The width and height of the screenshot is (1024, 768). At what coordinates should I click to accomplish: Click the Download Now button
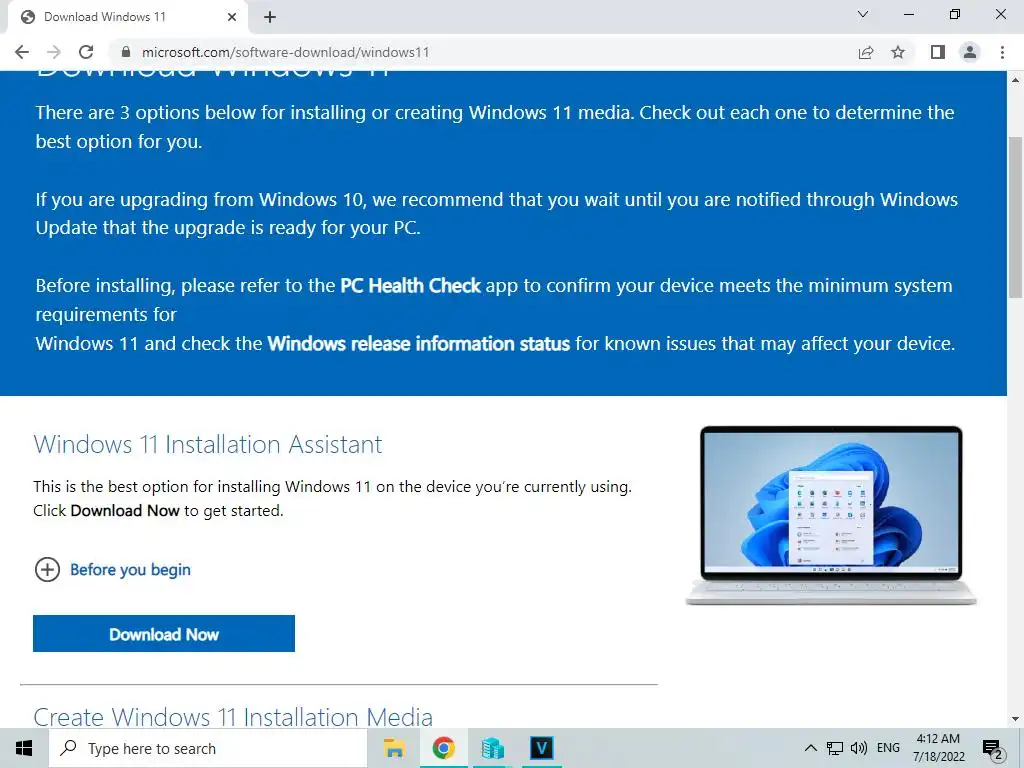[x=164, y=633]
